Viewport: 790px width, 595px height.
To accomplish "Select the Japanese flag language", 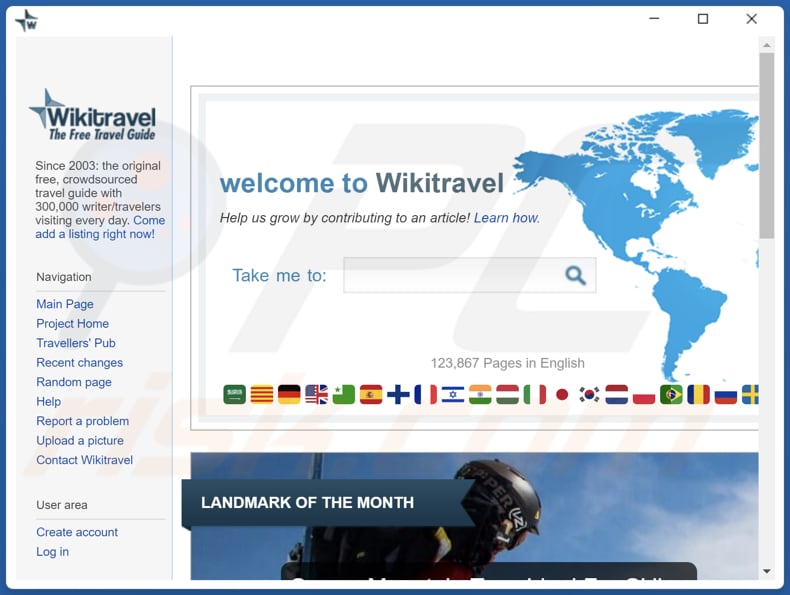I will (x=562, y=394).
